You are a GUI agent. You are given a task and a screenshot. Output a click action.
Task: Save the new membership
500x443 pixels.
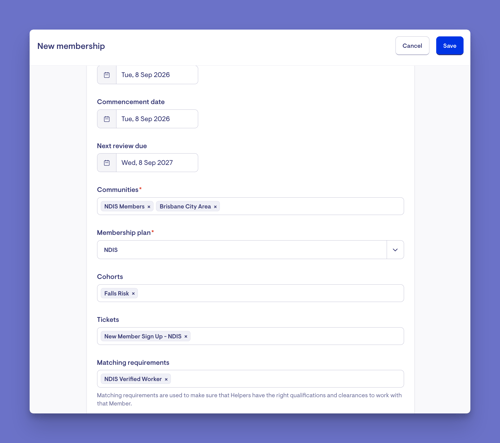(x=450, y=46)
